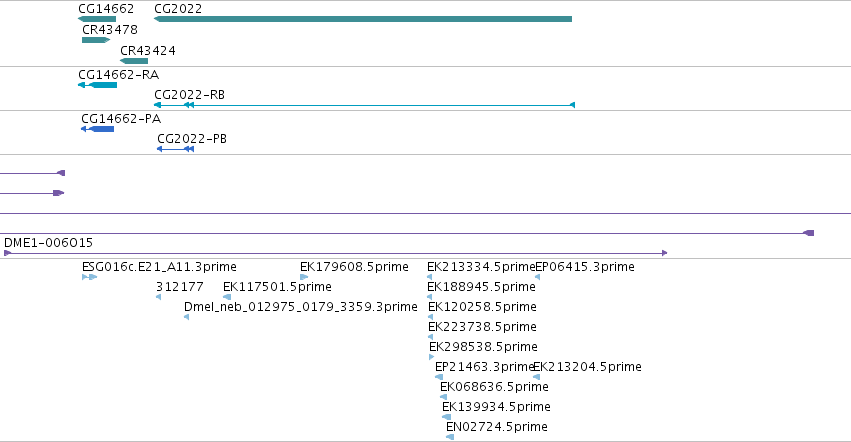Screen dimensions: 851x442
Task: Open the EK179608.5prime label
Action: click(354, 267)
